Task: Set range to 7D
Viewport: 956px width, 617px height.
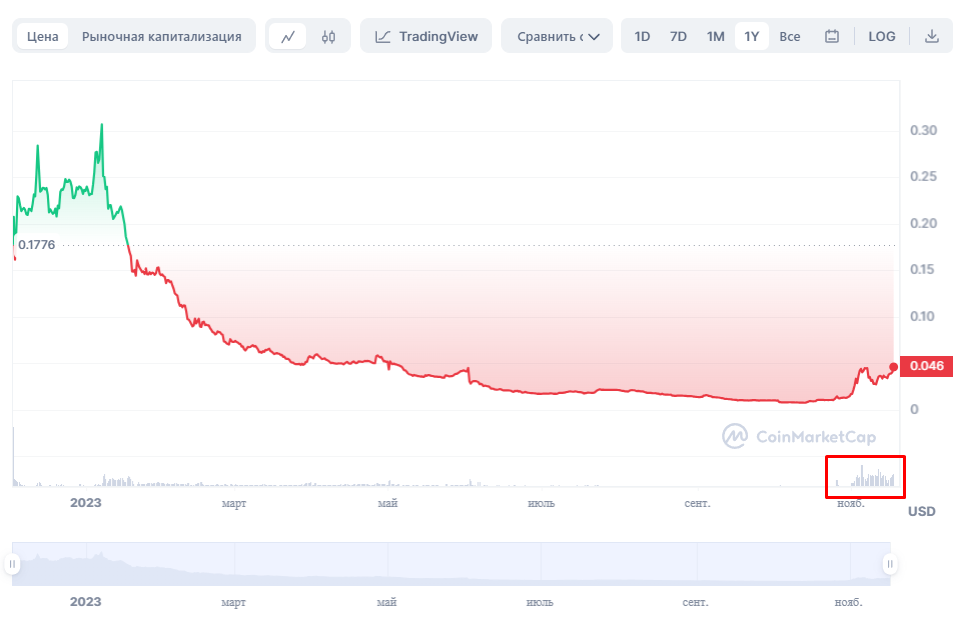Action: point(678,37)
